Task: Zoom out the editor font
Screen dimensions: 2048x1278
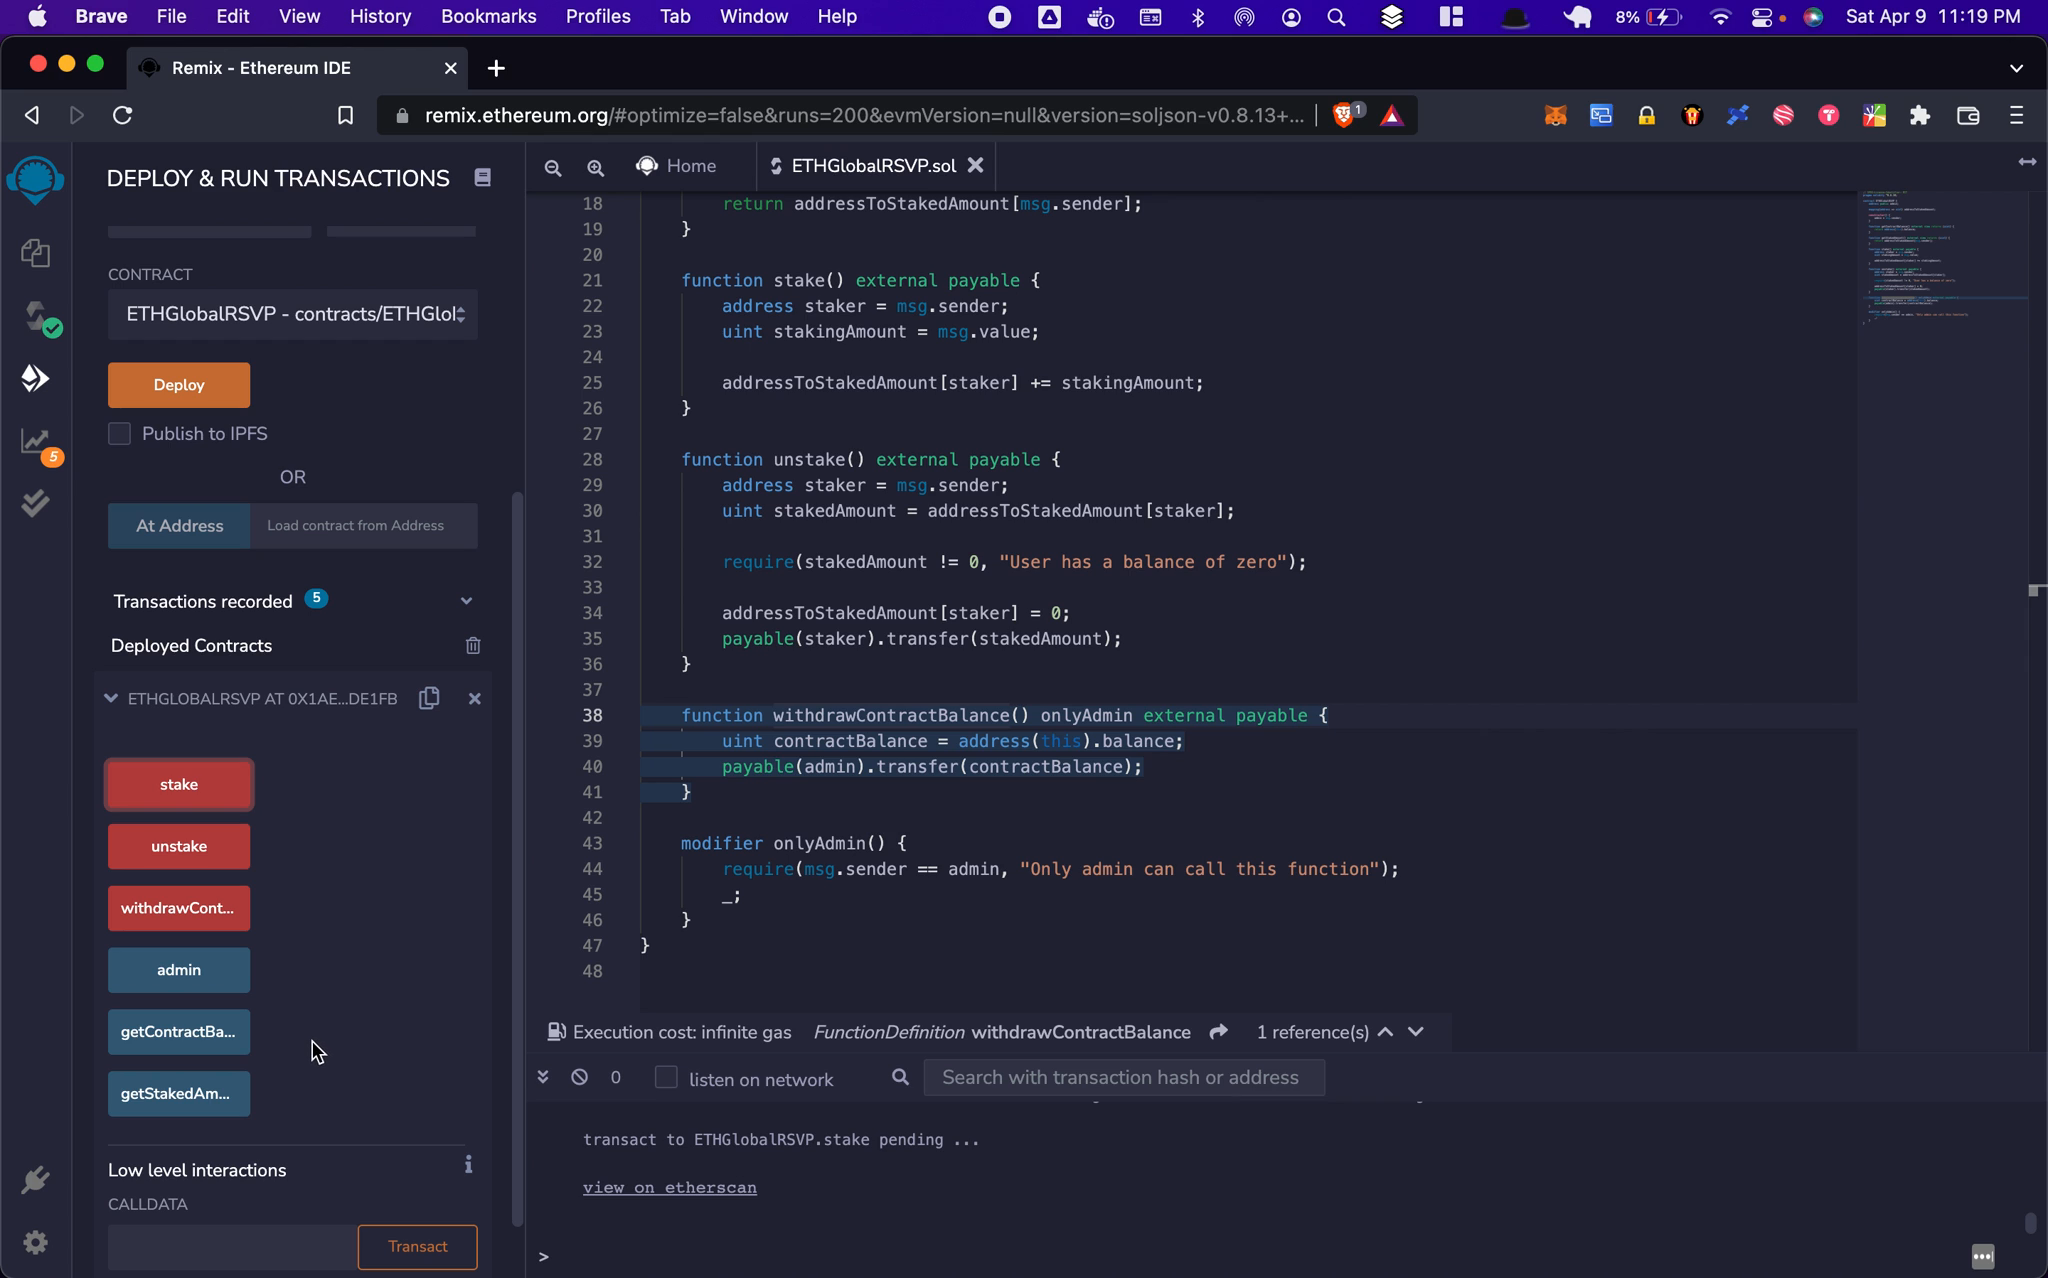Action: pos(553,167)
